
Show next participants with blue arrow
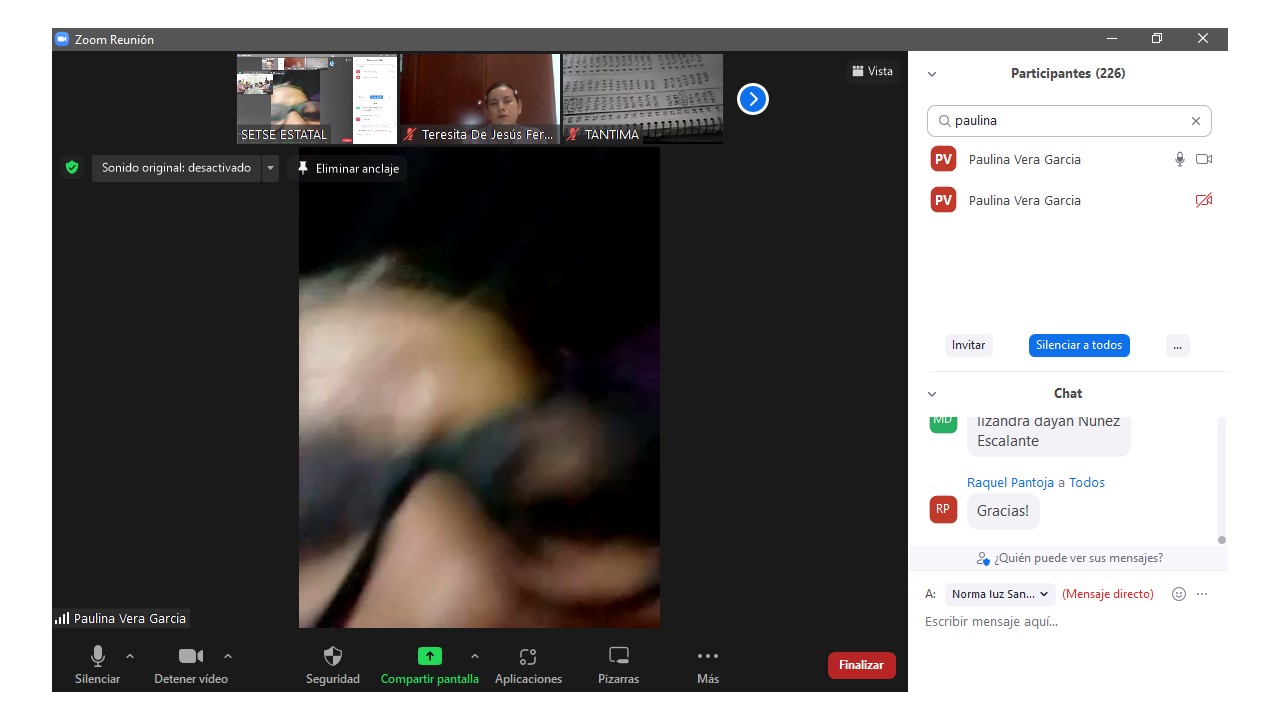tap(753, 99)
